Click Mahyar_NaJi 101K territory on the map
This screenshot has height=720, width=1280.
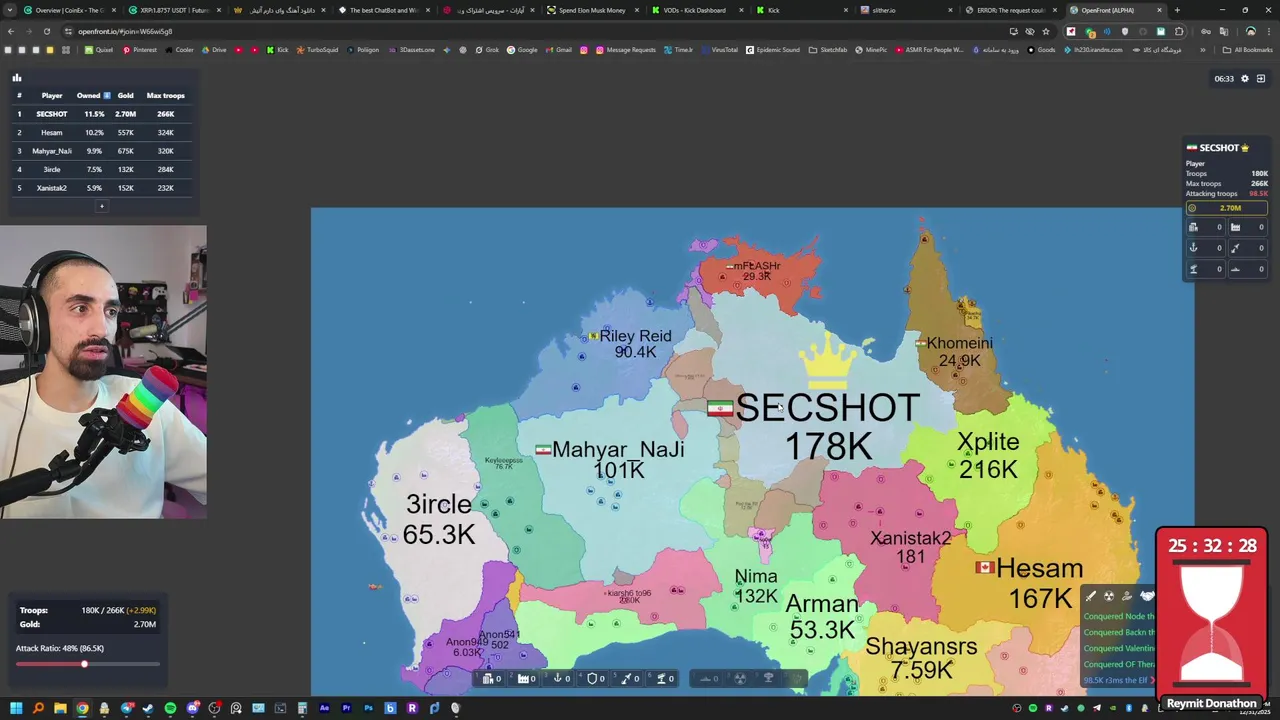pos(618,459)
